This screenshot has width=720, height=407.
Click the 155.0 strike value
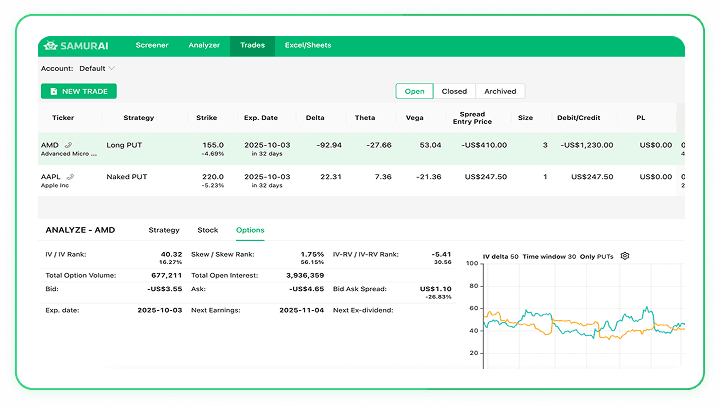click(x=213, y=145)
